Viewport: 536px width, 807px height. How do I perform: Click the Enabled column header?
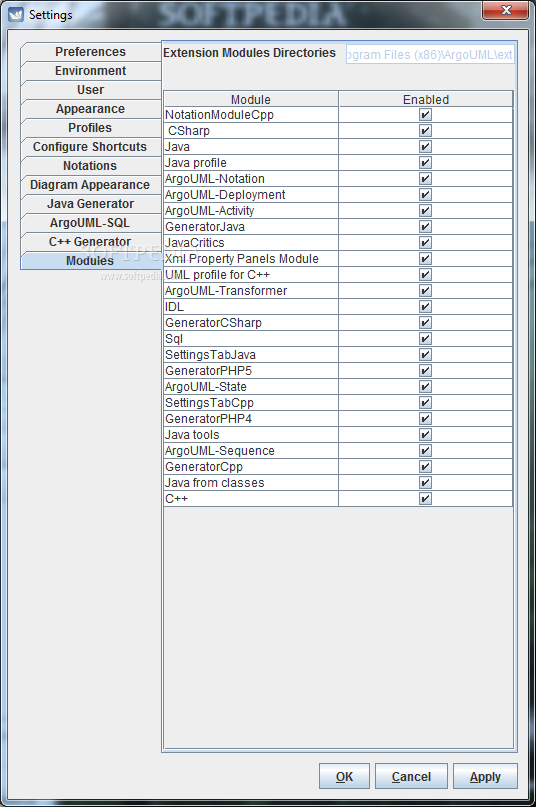click(x=426, y=99)
